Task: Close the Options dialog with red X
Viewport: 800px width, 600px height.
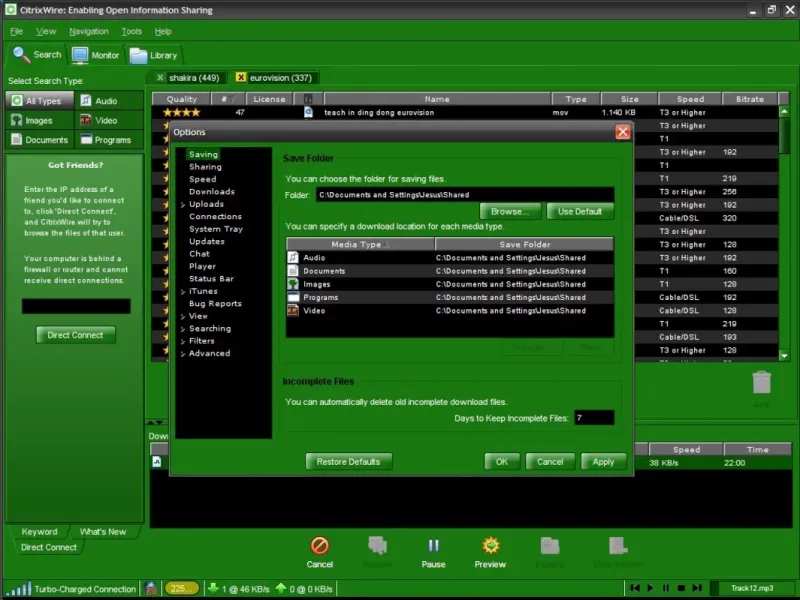Action: coord(622,132)
